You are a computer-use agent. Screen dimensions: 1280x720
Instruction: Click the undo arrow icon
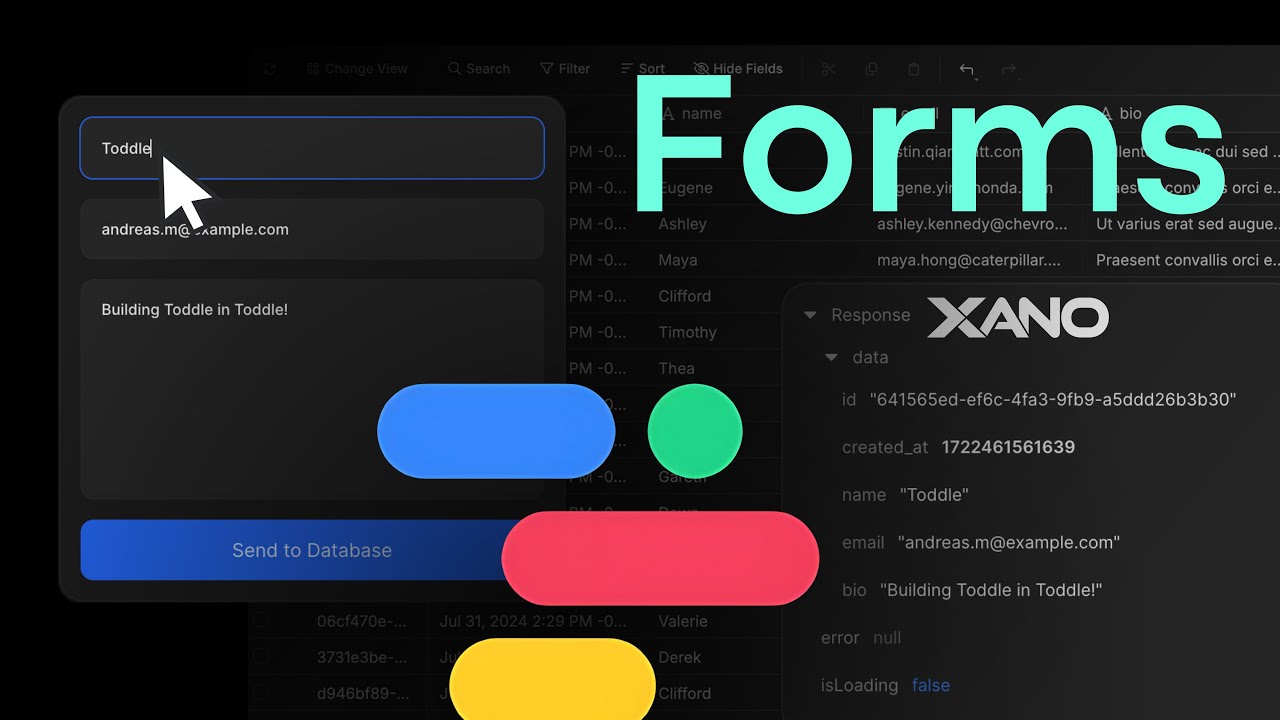click(966, 69)
